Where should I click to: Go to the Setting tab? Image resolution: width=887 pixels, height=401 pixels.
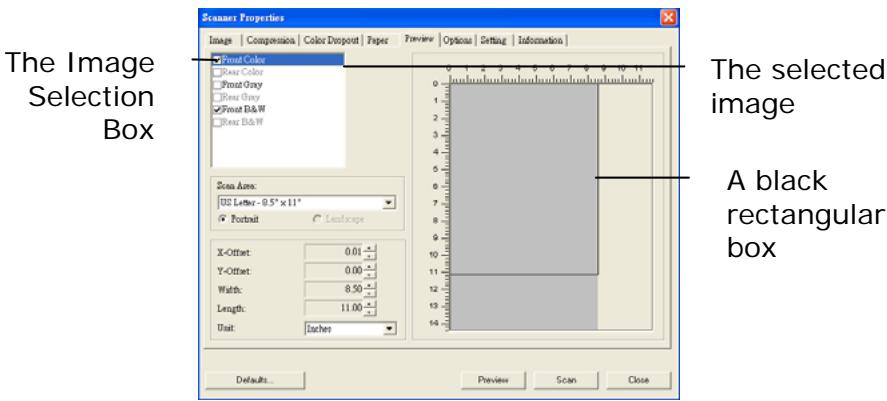point(493,41)
